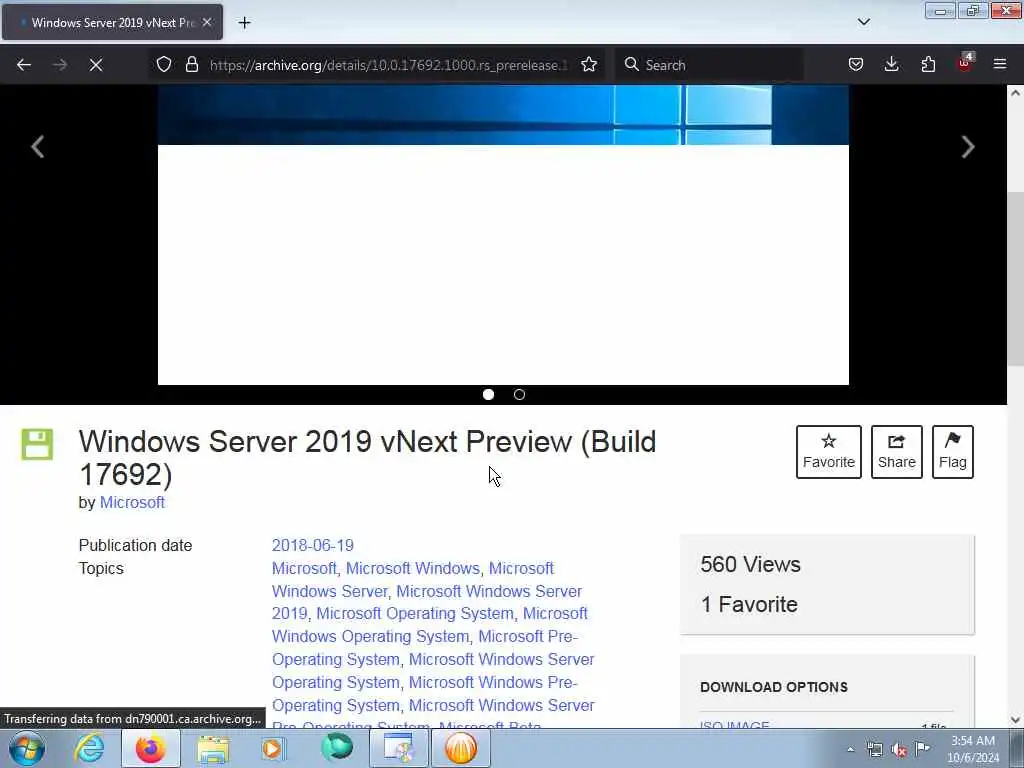Image resolution: width=1024 pixels, height=768 pixels.
Task: Close the Windows Server 2019 tab
Action: point(207,22)
